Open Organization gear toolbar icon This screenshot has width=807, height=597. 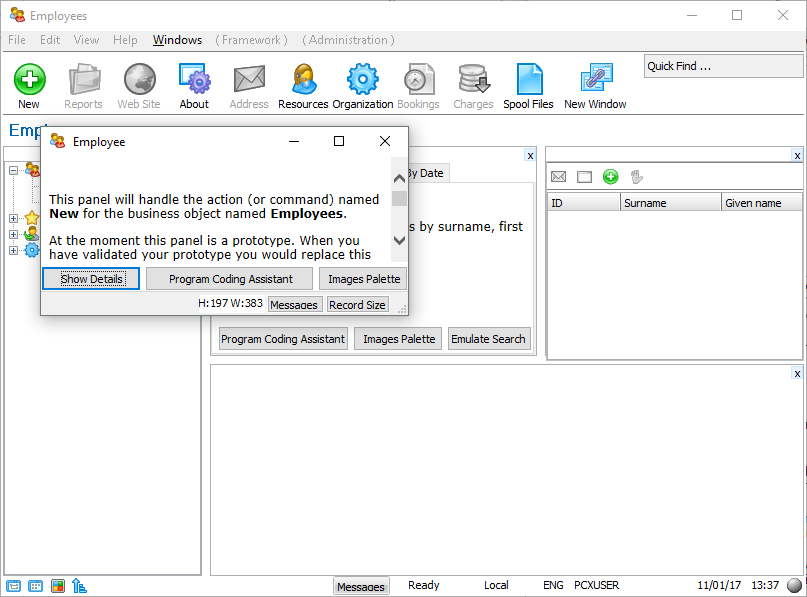362,79
